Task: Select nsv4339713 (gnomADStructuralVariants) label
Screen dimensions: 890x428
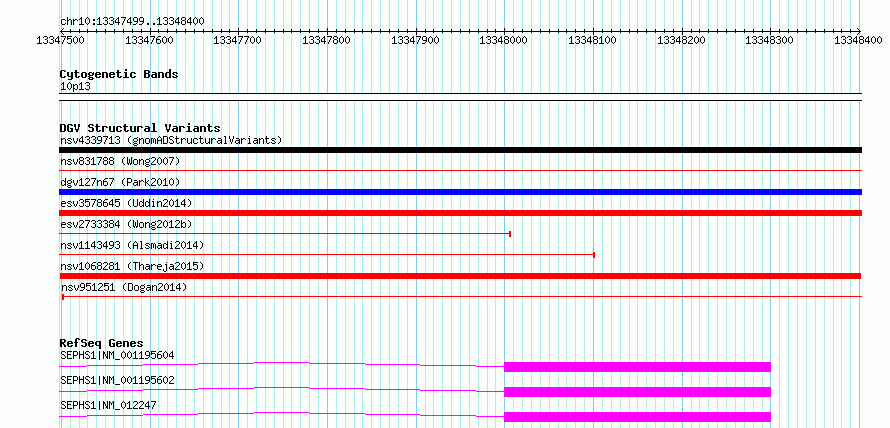Action: (x=171, y=140)
